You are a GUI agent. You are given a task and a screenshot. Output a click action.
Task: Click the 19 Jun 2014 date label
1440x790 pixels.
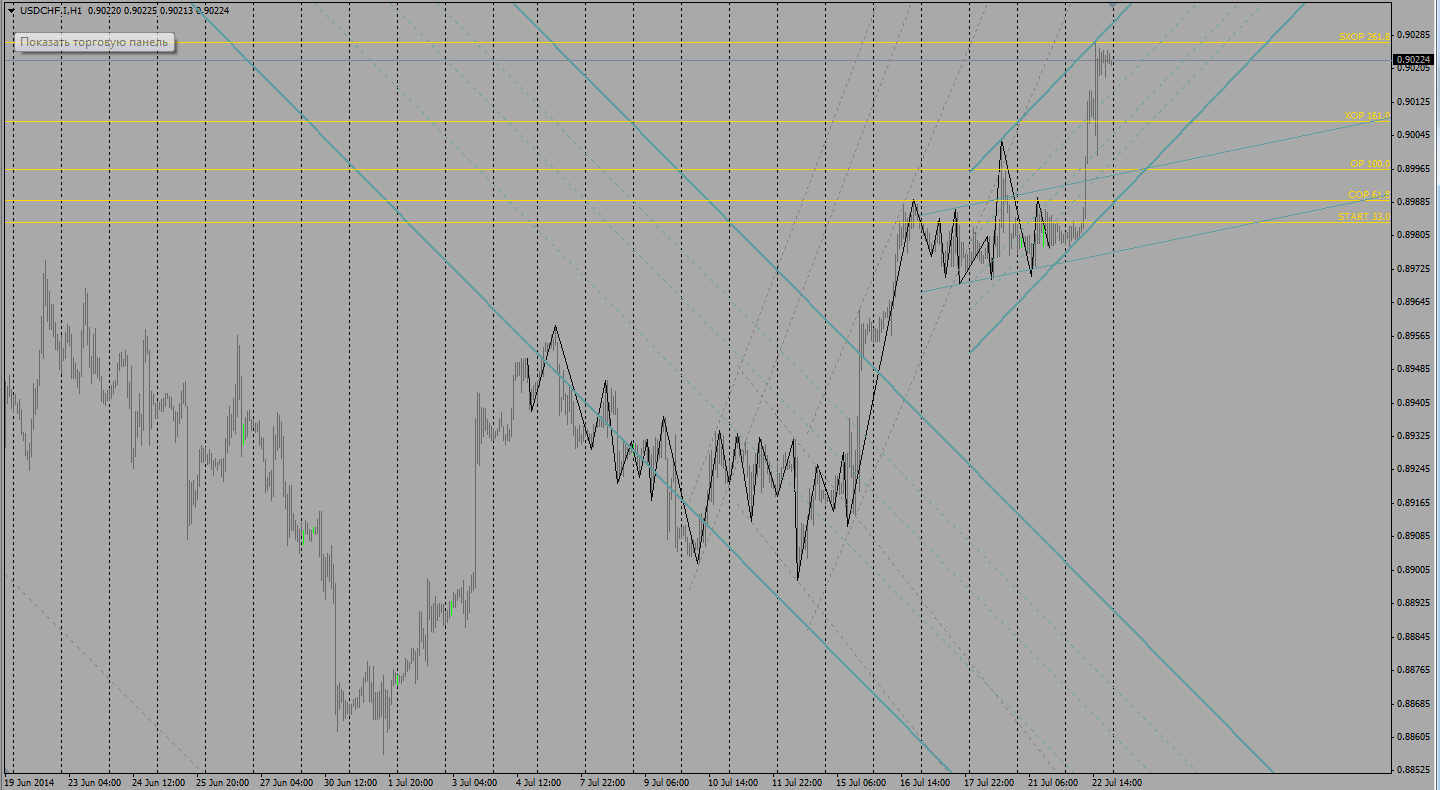pos(30,783)
